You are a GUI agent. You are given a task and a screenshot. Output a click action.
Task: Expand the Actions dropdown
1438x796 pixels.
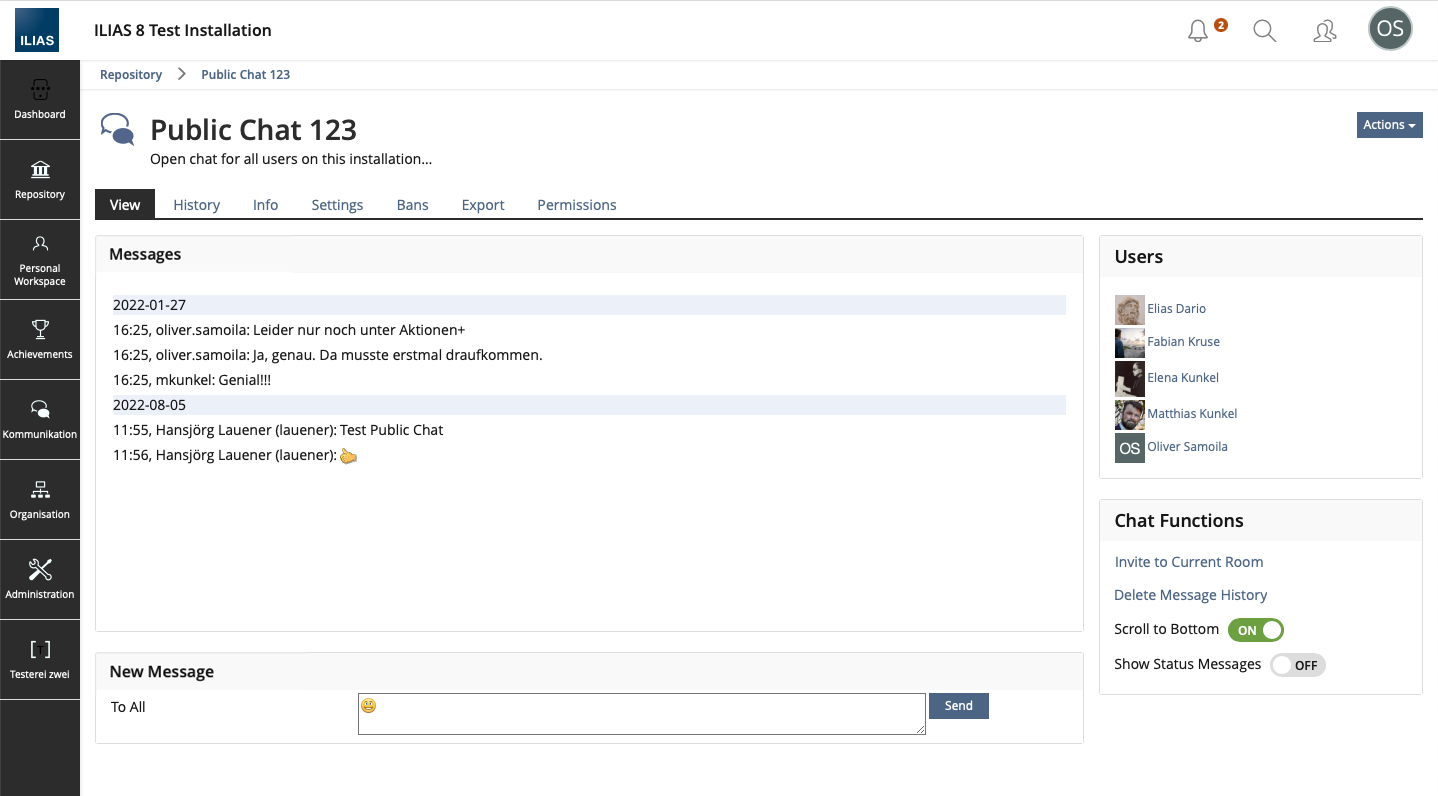1389,125
